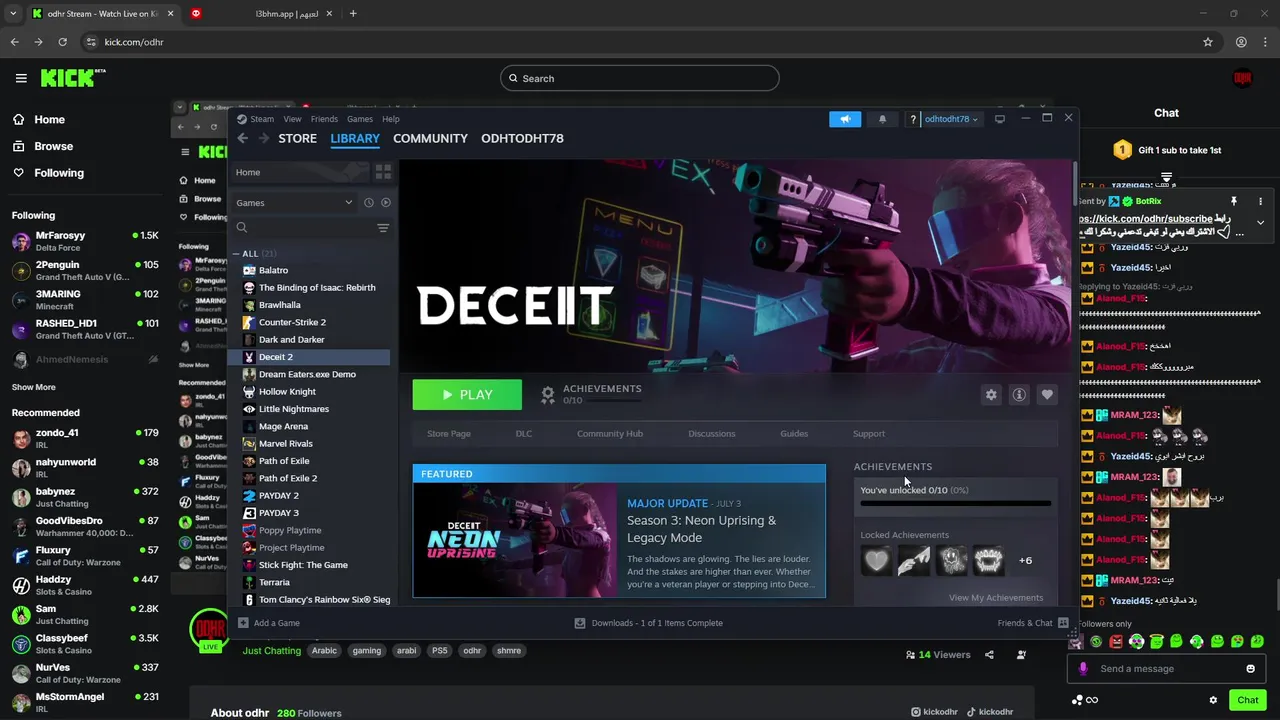The image size is (1280, 720).
Task: Open the library collections grid view icon
Action: tap(383, 172)
